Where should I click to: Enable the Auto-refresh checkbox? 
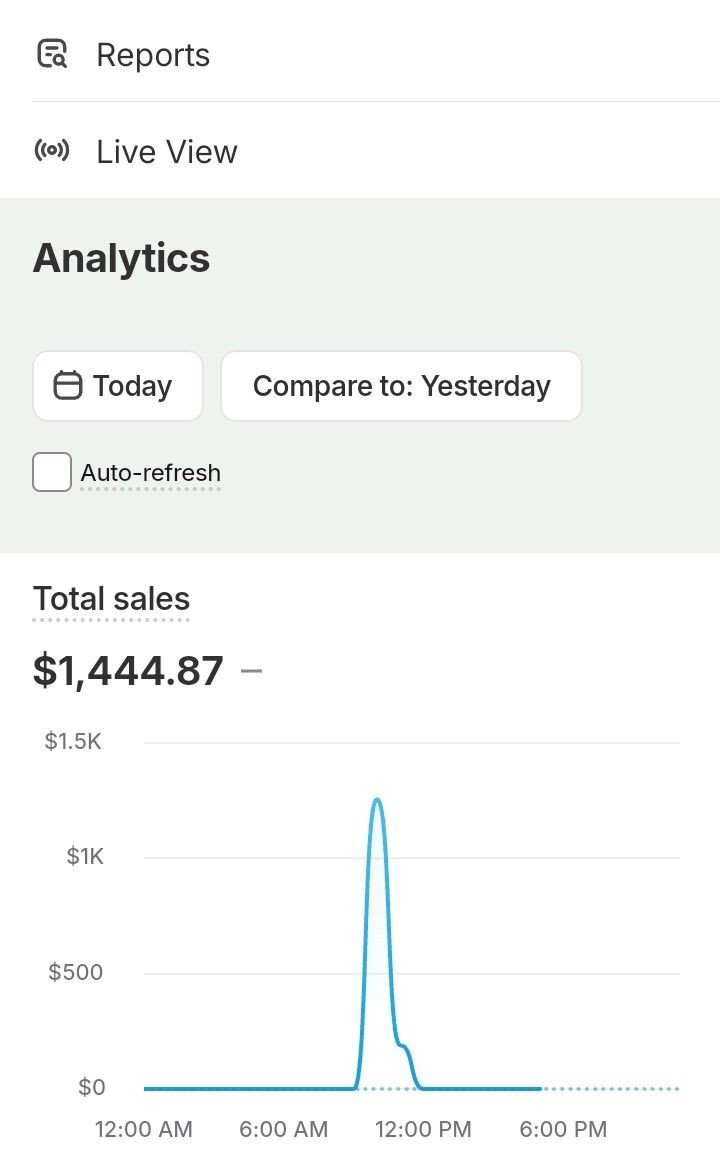(x=52, y=472)
